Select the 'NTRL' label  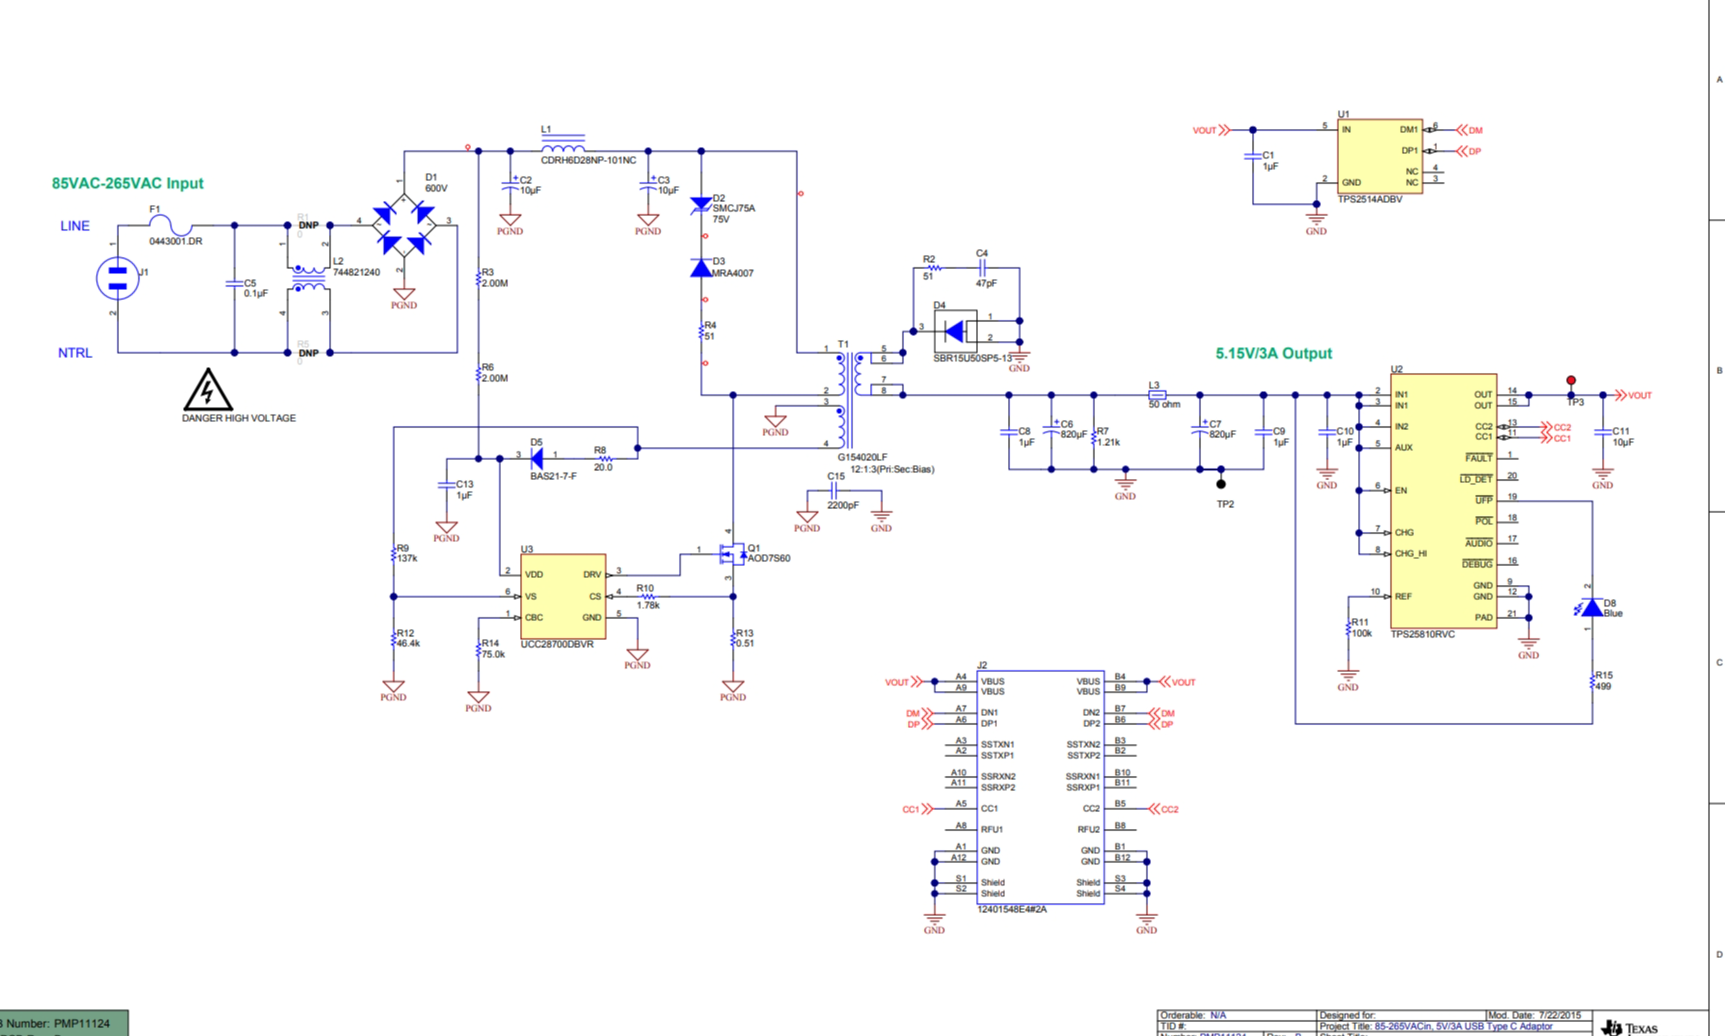[x=75, y=353]
